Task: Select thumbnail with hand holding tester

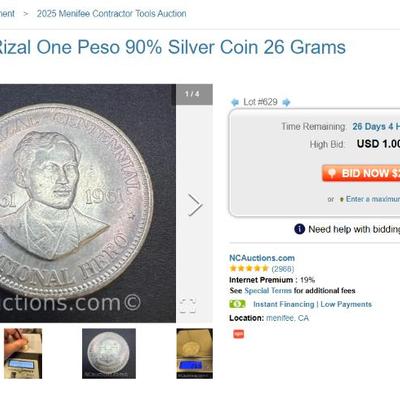Action: click(x=23, y=354)
